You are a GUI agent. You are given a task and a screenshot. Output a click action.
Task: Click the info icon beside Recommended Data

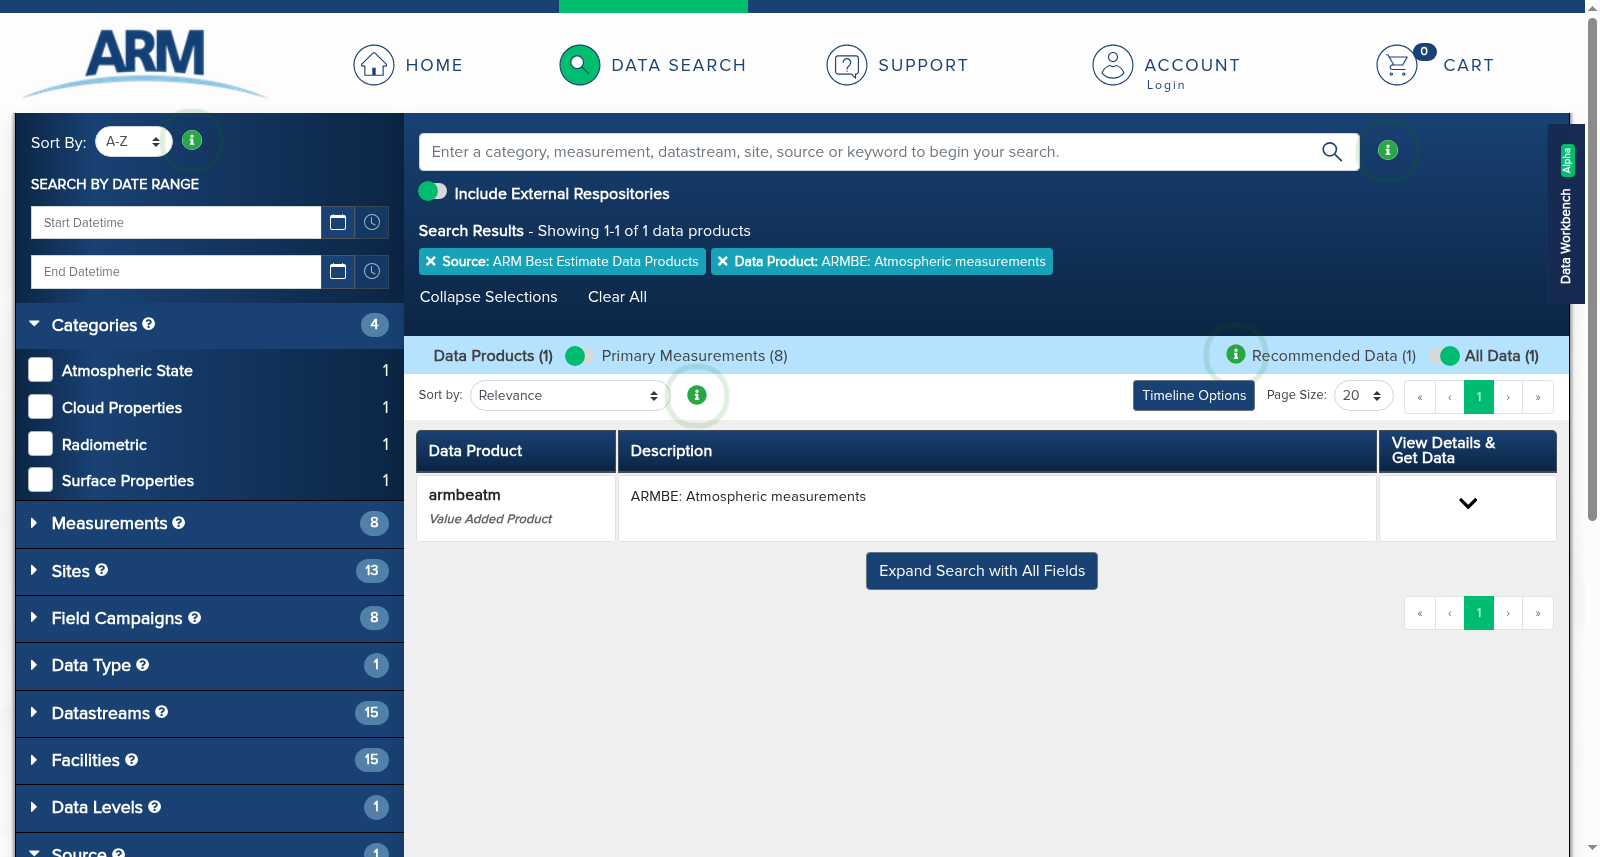click(x=1236, y=354)
